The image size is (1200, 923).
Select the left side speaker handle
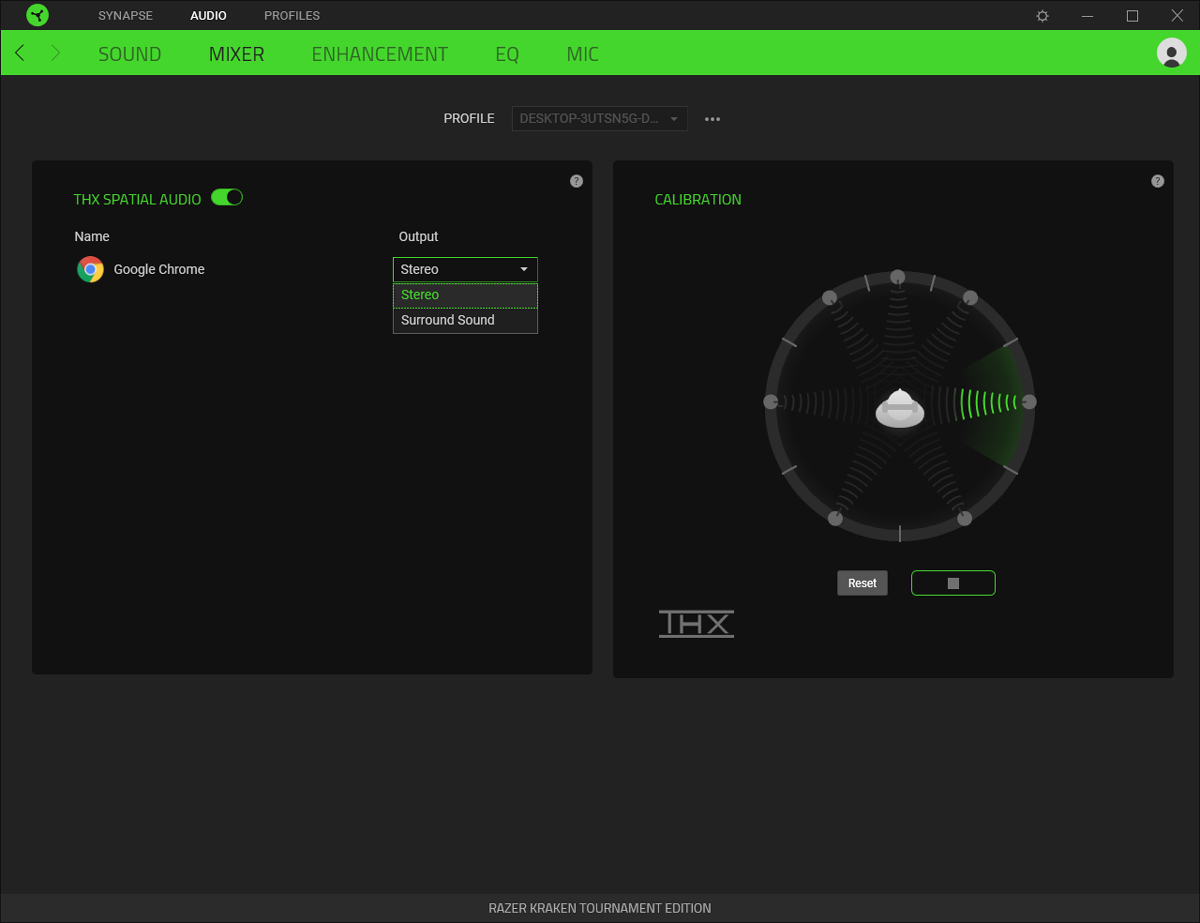point(770,401)
